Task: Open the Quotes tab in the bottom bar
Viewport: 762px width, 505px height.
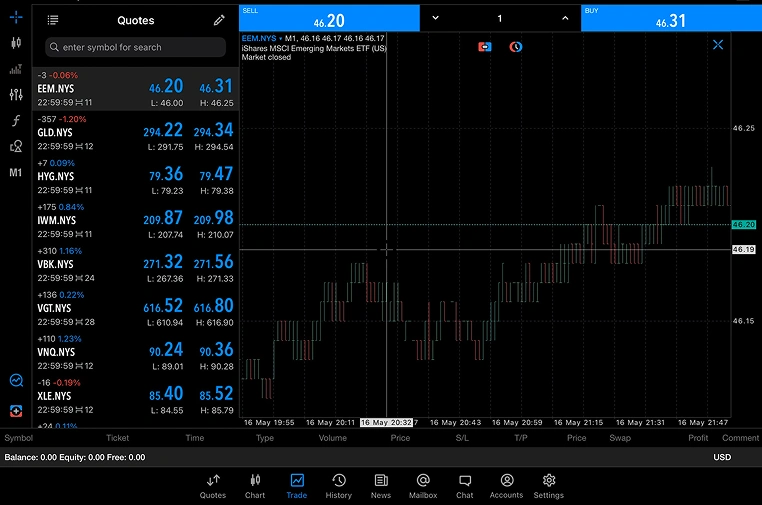Action: pos(213,487)
